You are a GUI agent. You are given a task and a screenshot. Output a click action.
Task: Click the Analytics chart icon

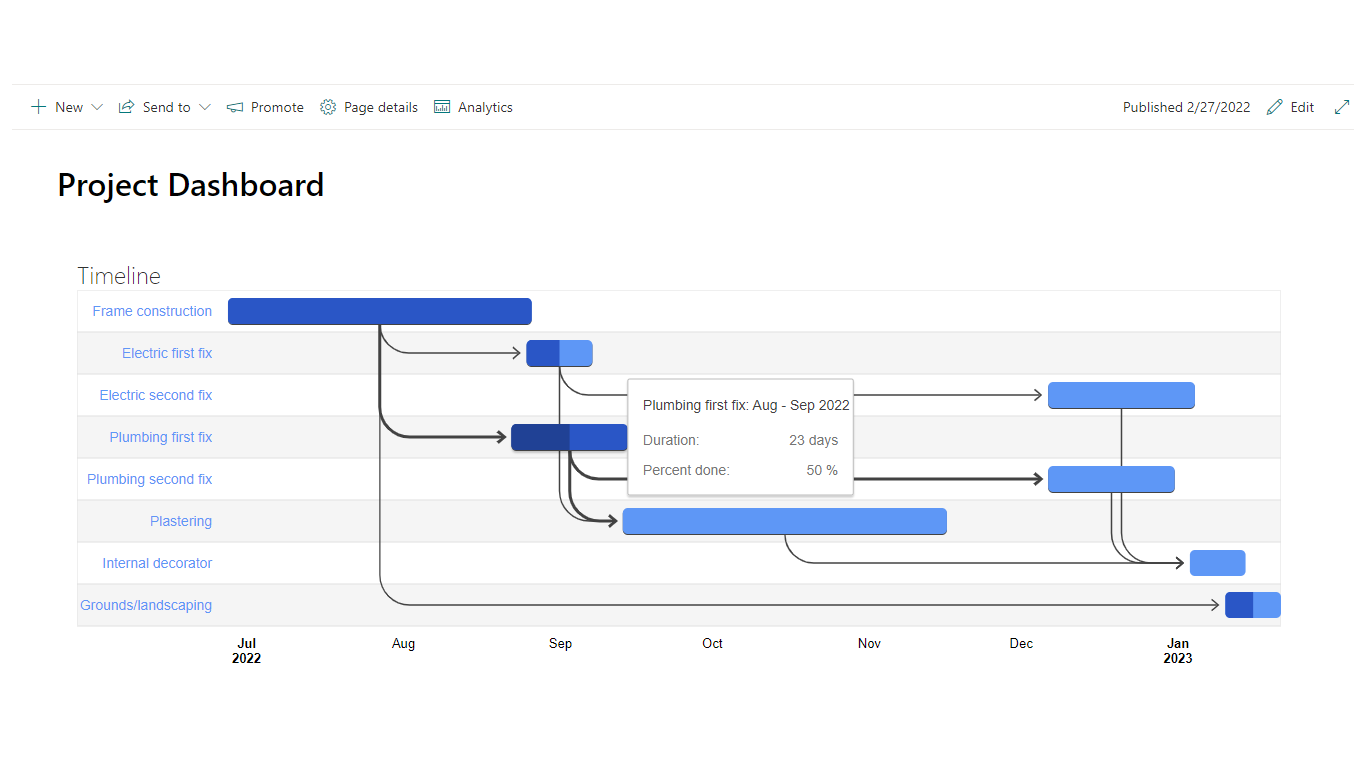pyautogui.click(x=442, y=107)
